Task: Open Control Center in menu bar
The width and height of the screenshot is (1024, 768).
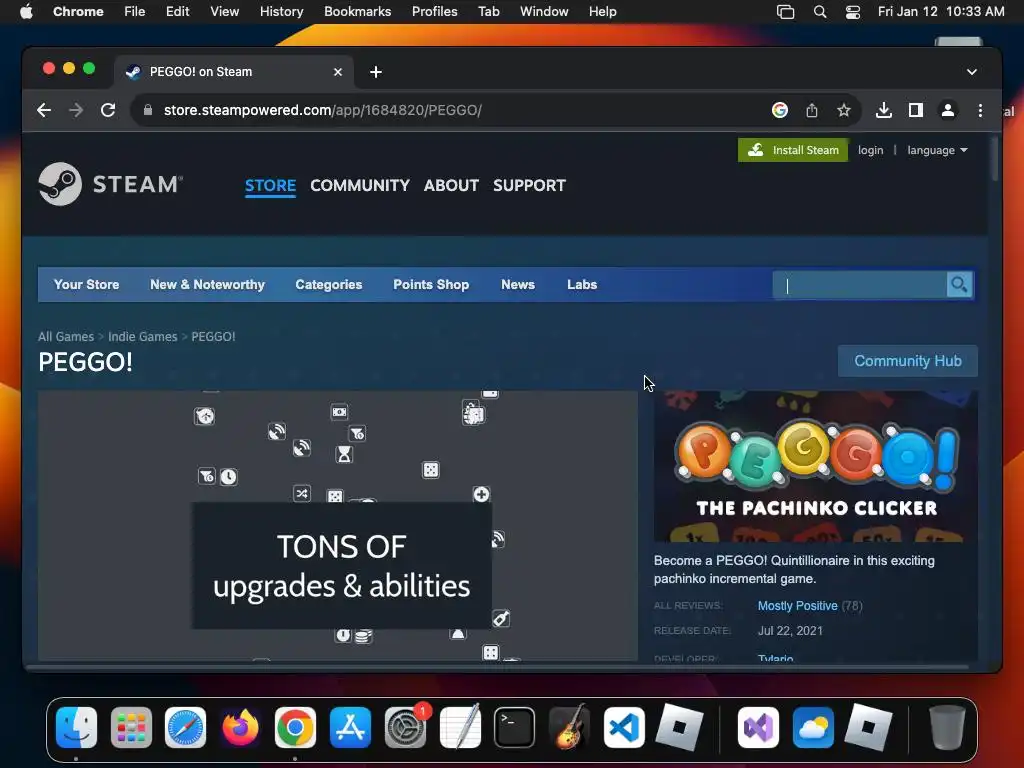Action: (852, 12)
